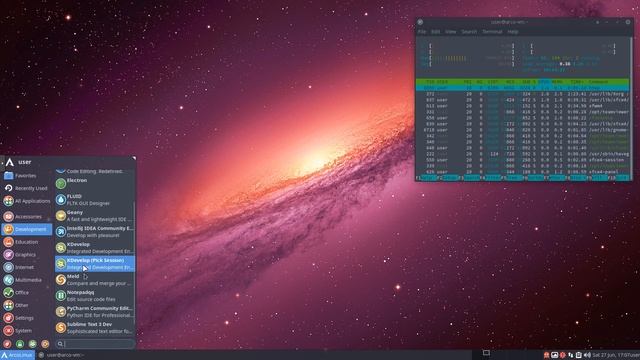This screenshot has width=640, height=360.
Task: Click the orange icon in menu bottom row
Action: click(45, 344)
